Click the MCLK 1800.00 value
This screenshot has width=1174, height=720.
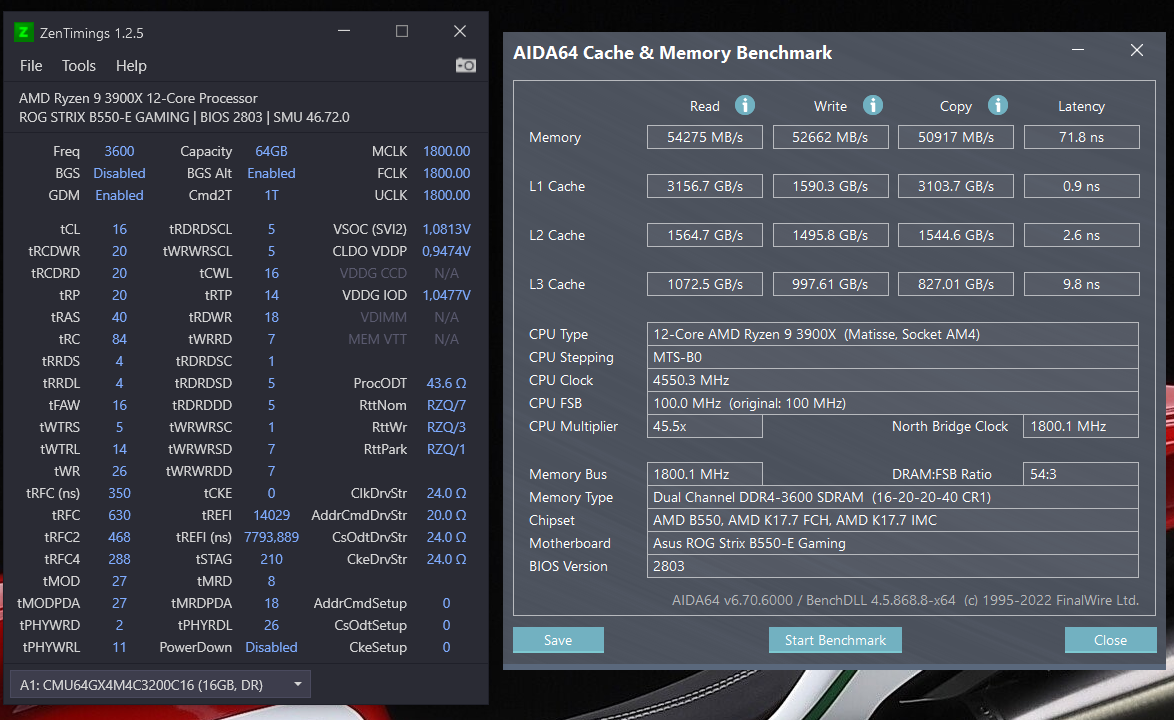[446, 151]
